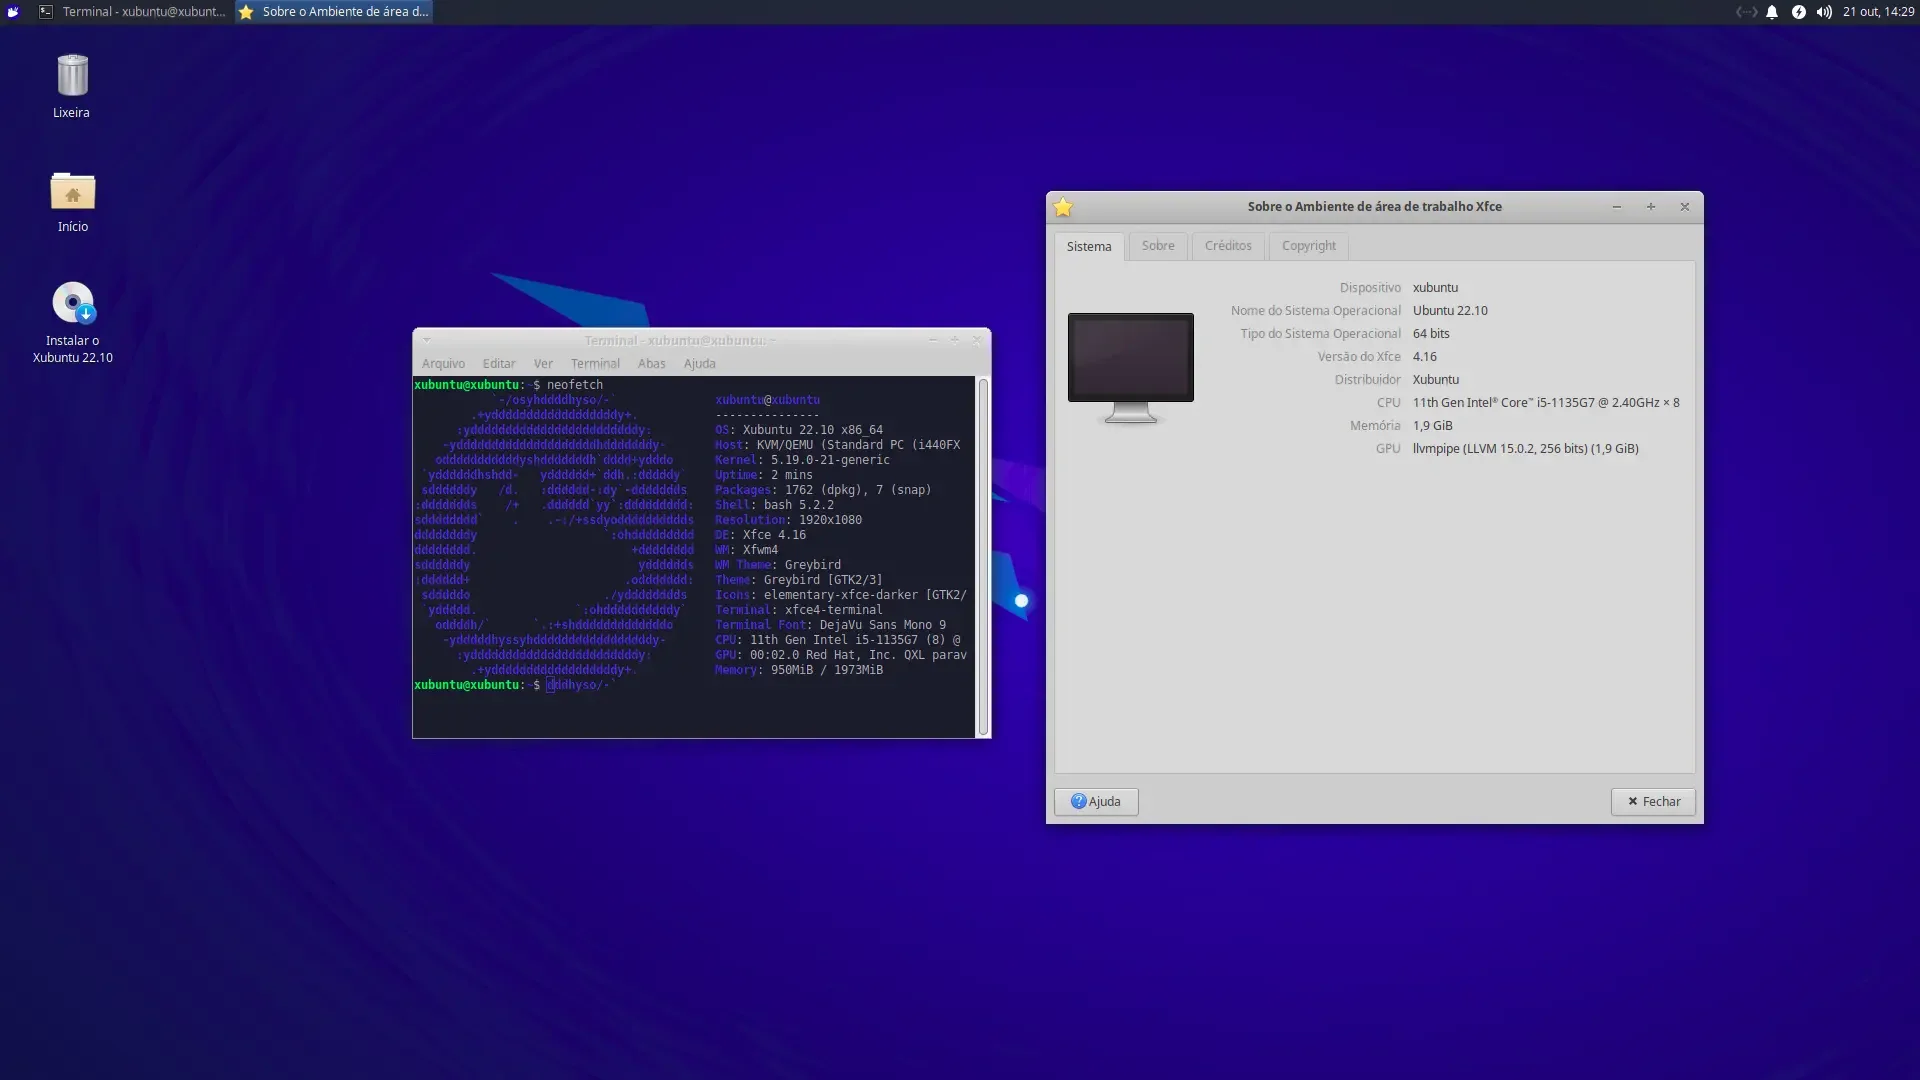Open the network connection tray icon
The width and height of the screenshot is (1920, 1080).
coord(1746,12)
